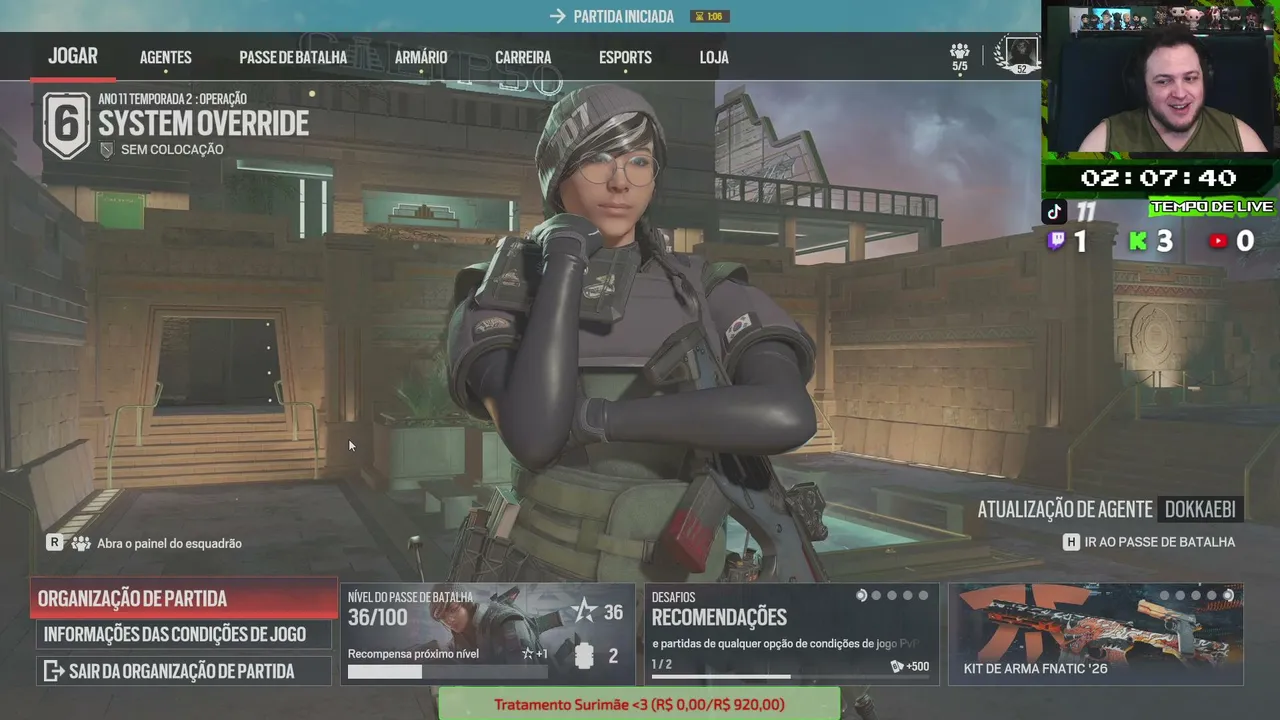Select the first carousel dot in Desafios card
Screen dimensions: 1280x720
(861, 596)
